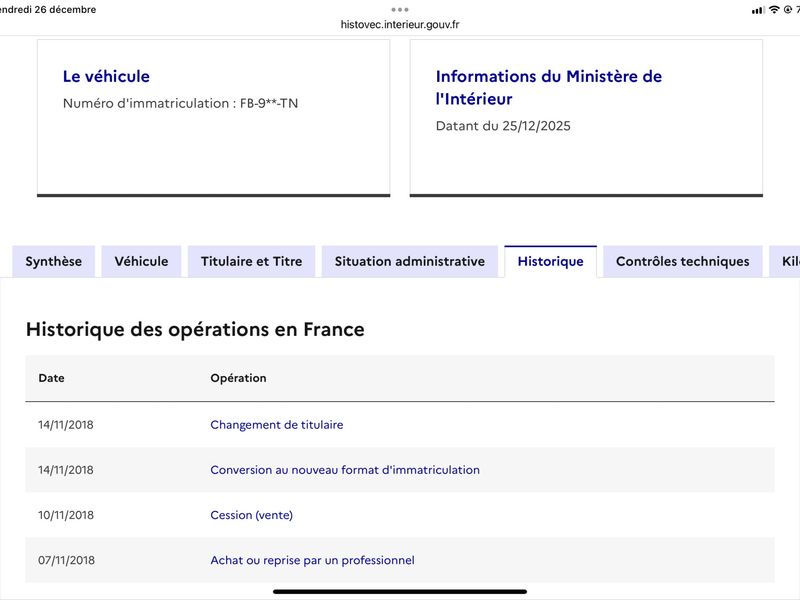Tap the home indicator bar

point(400,592)
